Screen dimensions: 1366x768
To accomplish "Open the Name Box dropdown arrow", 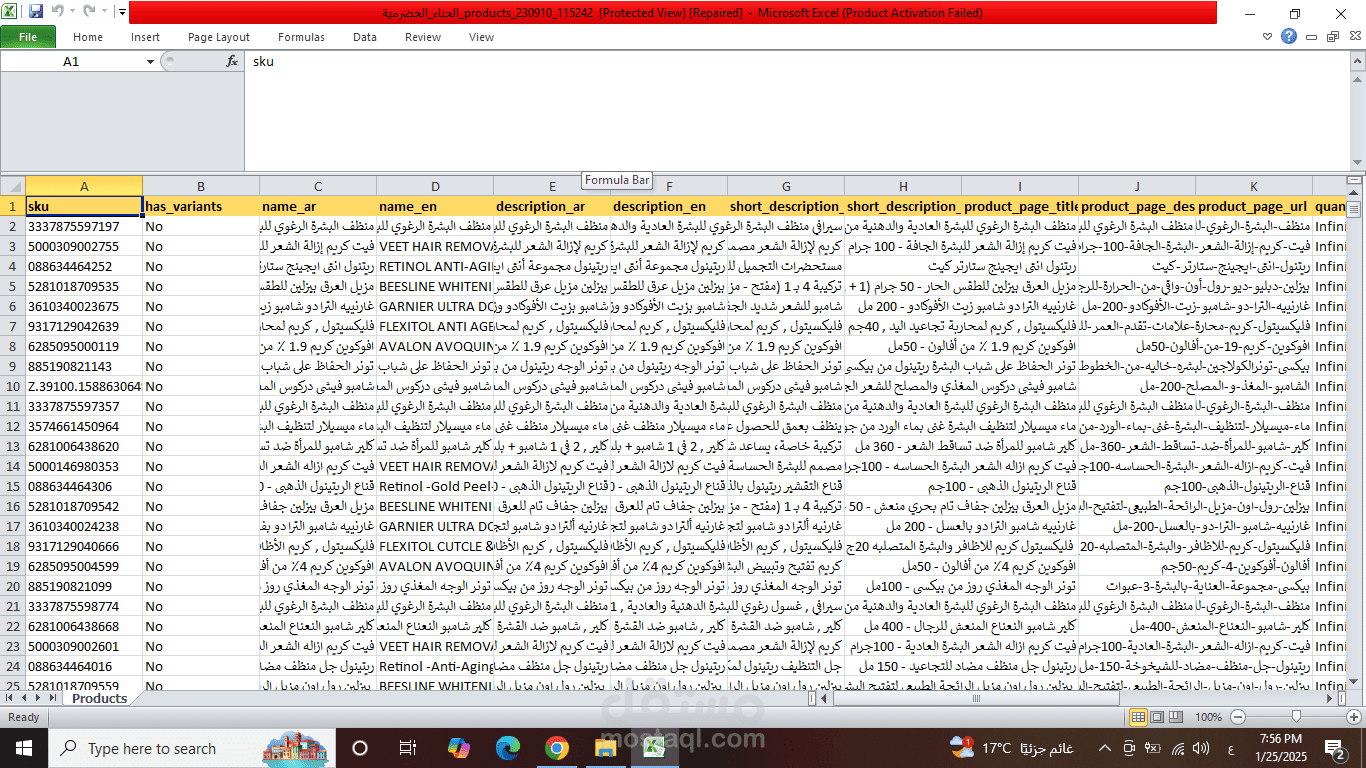I will tap(150, 61).
